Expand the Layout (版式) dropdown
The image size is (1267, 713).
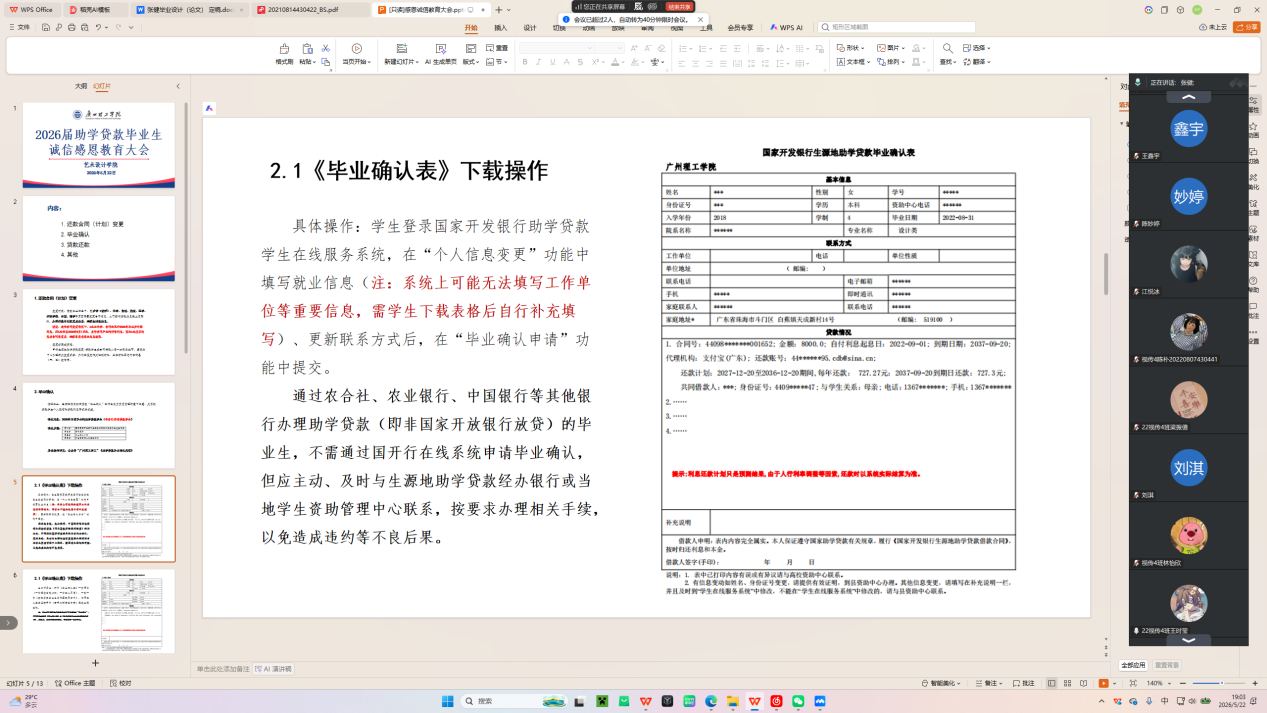coord(470,62)
